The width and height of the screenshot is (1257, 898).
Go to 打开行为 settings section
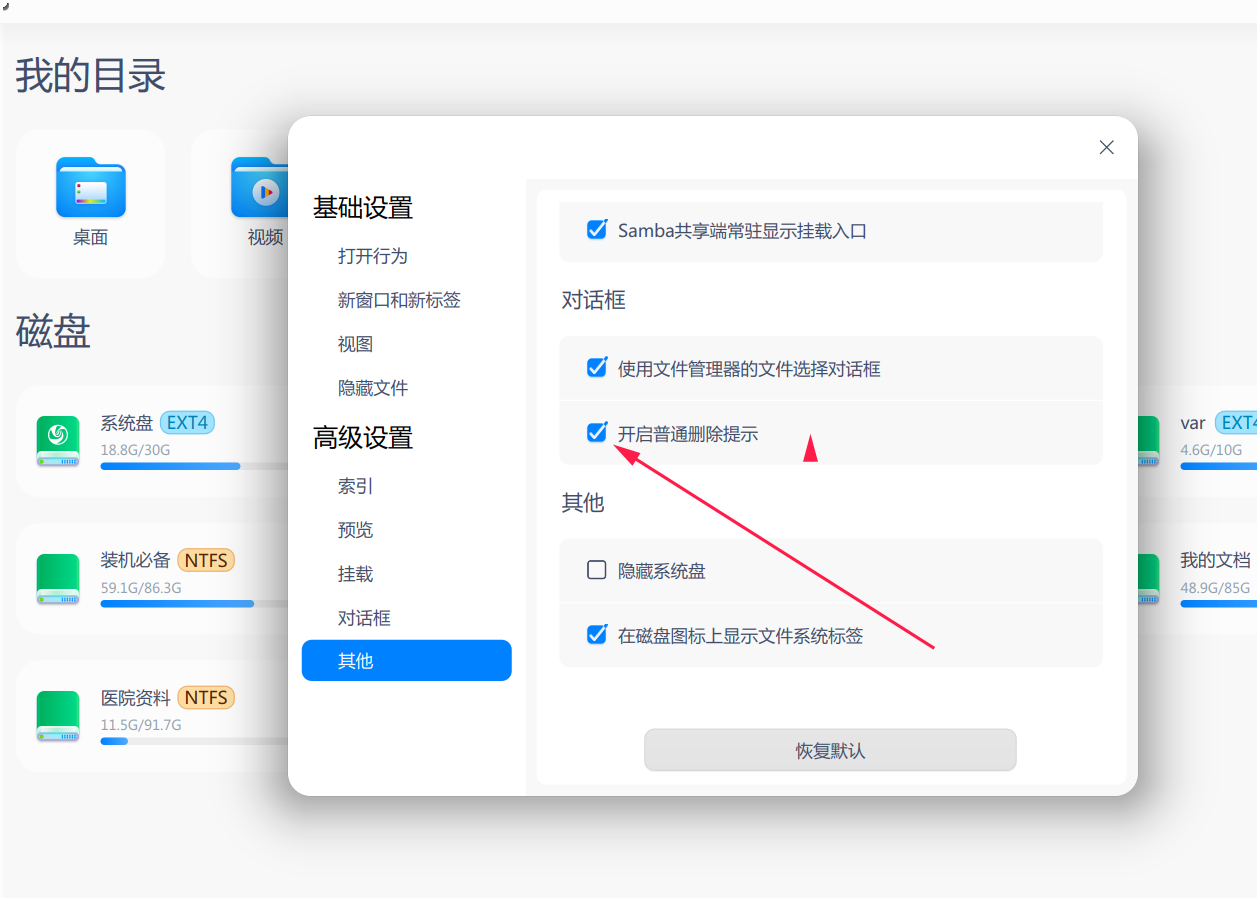(x=373, y=256)
